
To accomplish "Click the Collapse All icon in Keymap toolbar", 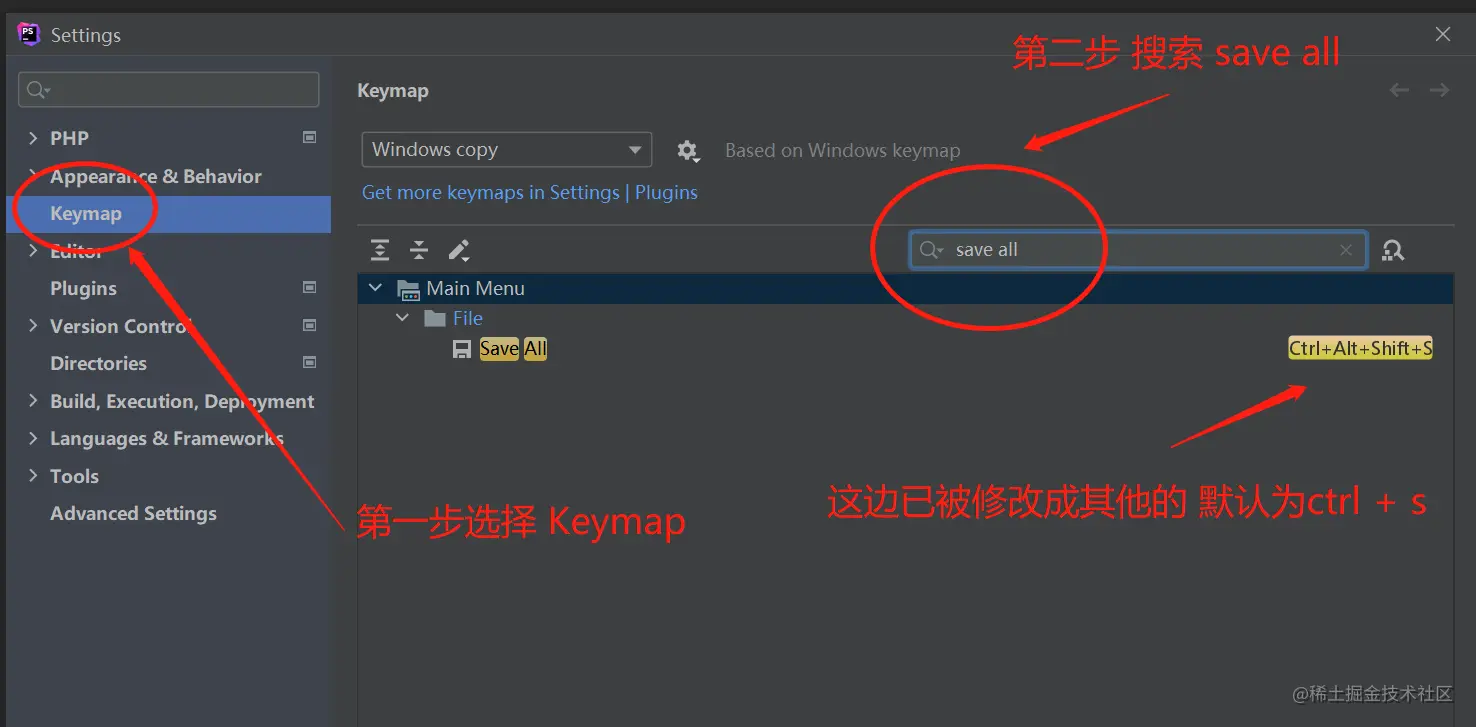I will [419, 250].
